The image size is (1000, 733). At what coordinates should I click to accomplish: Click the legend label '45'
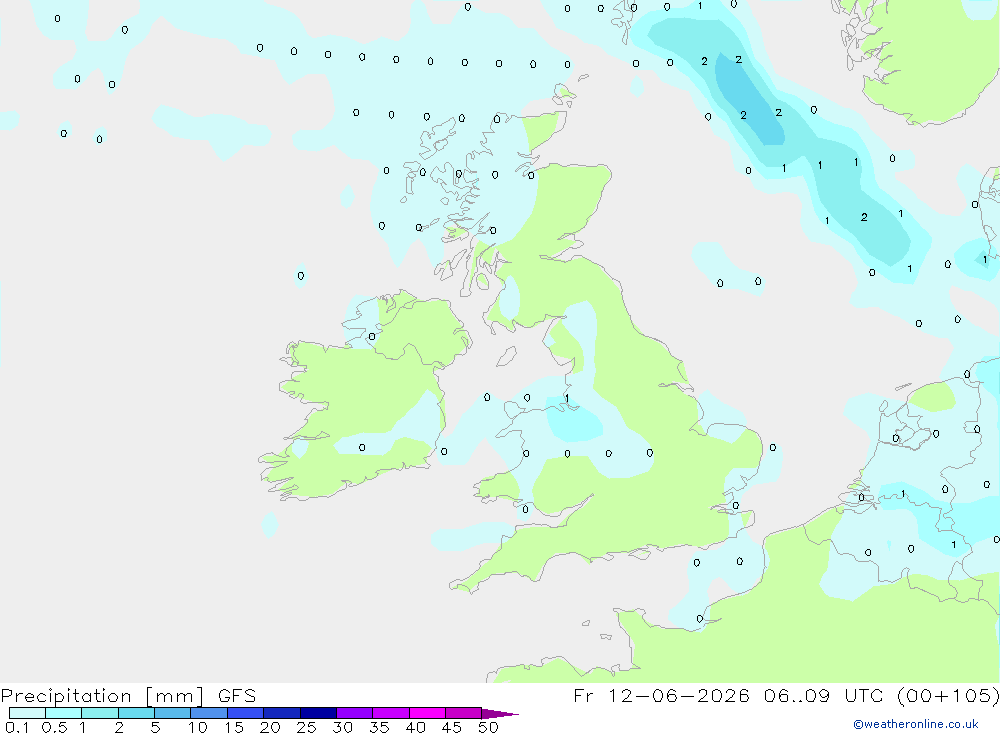[452, 727]
